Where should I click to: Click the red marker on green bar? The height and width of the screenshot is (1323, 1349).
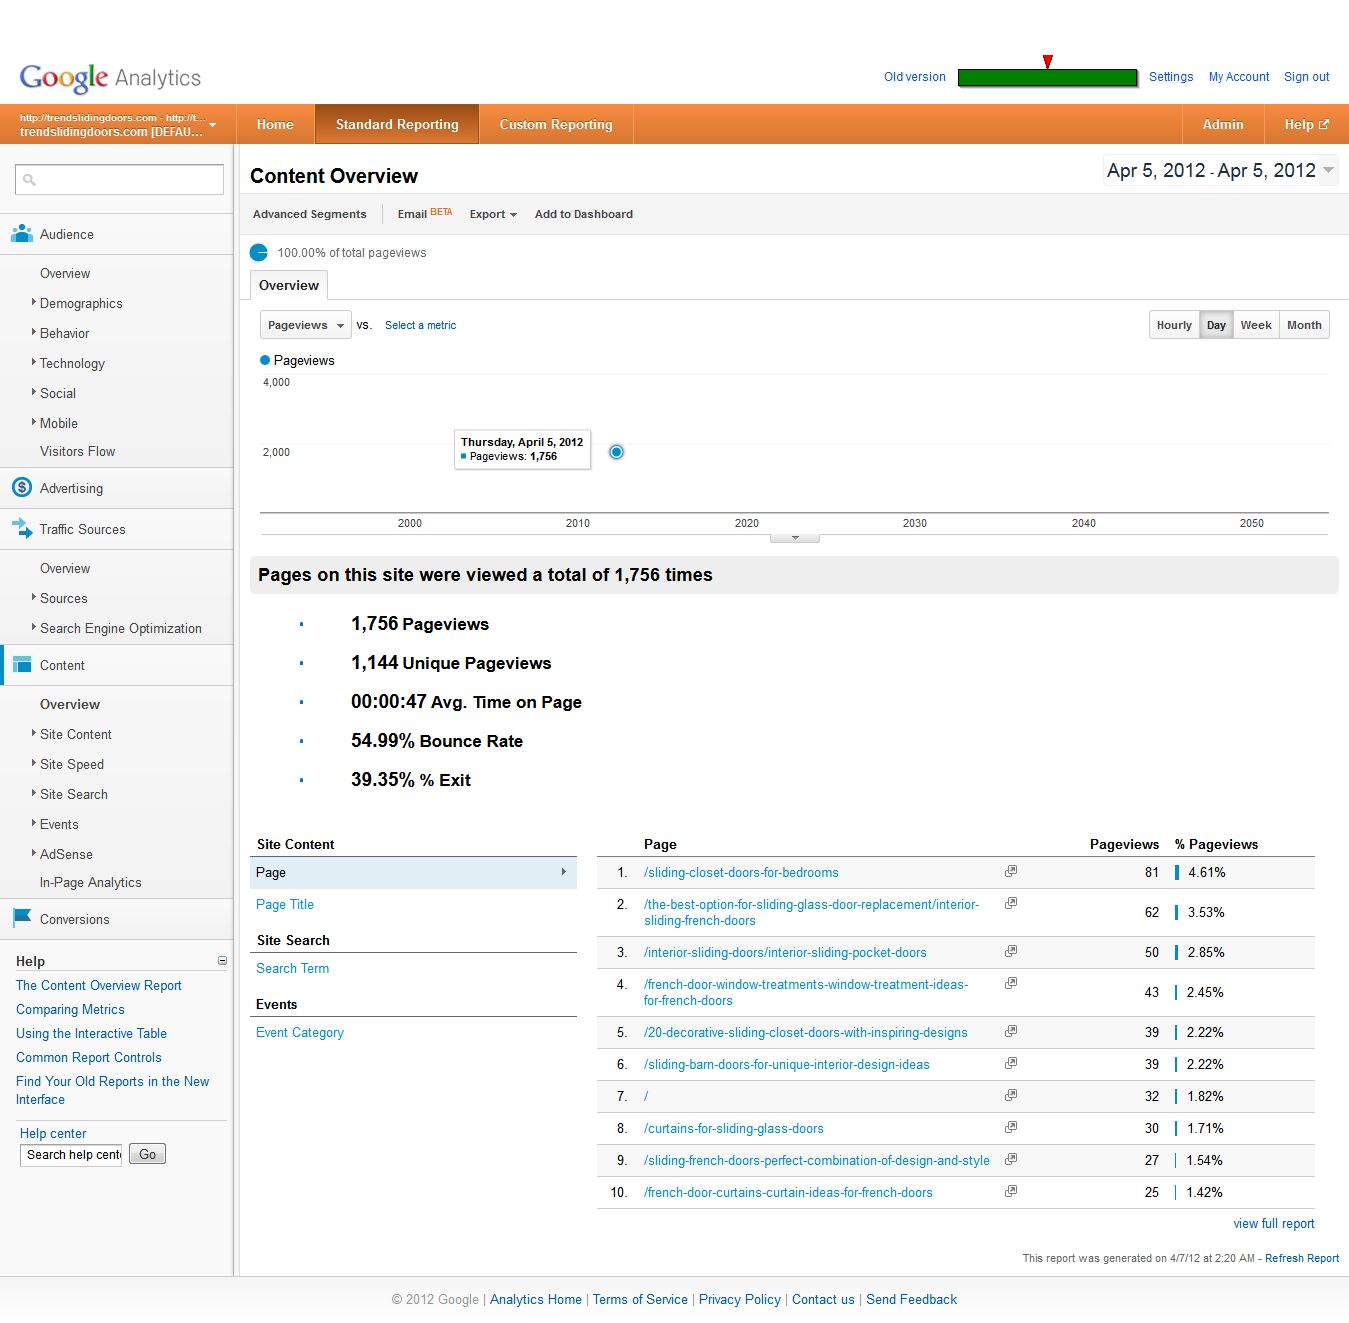click(1047, 62)
